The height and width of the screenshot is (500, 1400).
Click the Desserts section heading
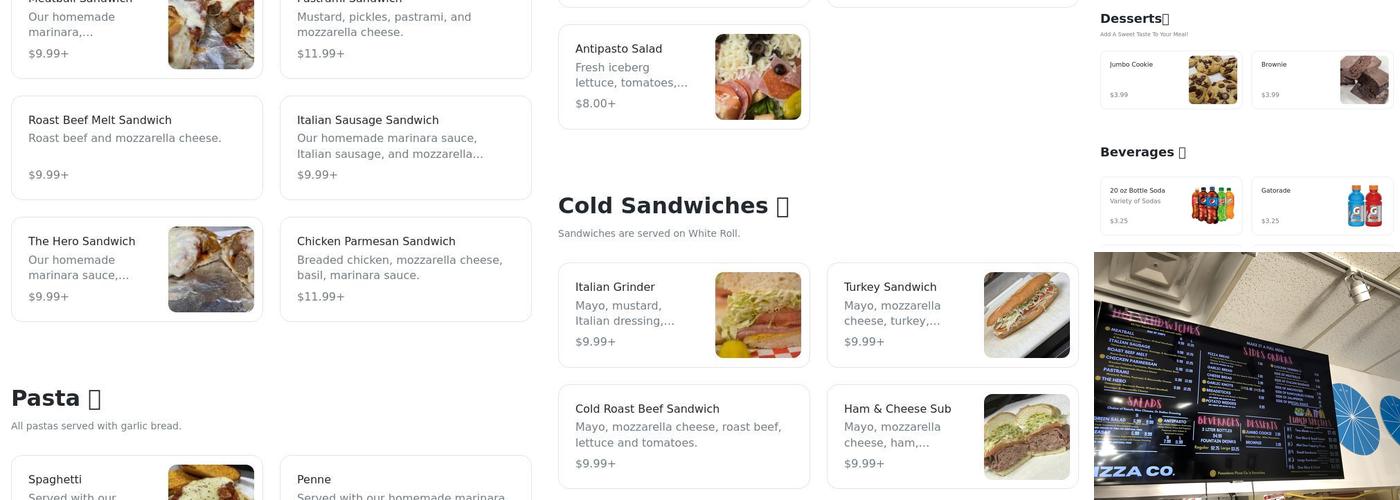coord(1130,19)
